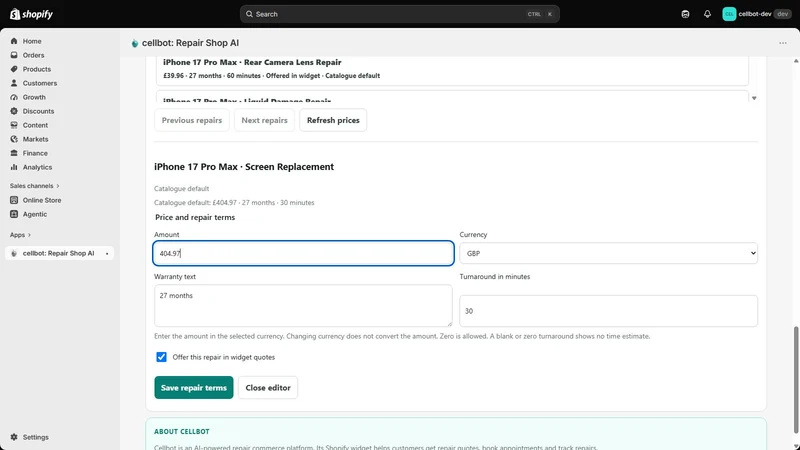Viewport: 800px width, 450px height.
Task: Click Settings gear icon
Action: click(14, 437)
